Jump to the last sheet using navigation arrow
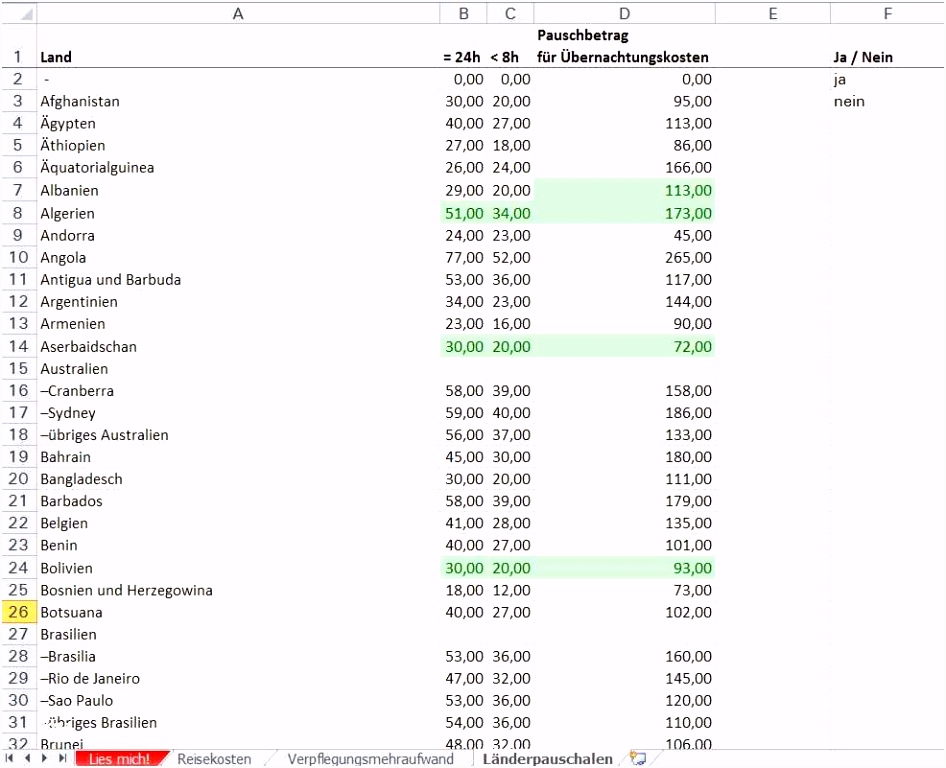Viewport: 946px width, 768px height. click(62, 758)
